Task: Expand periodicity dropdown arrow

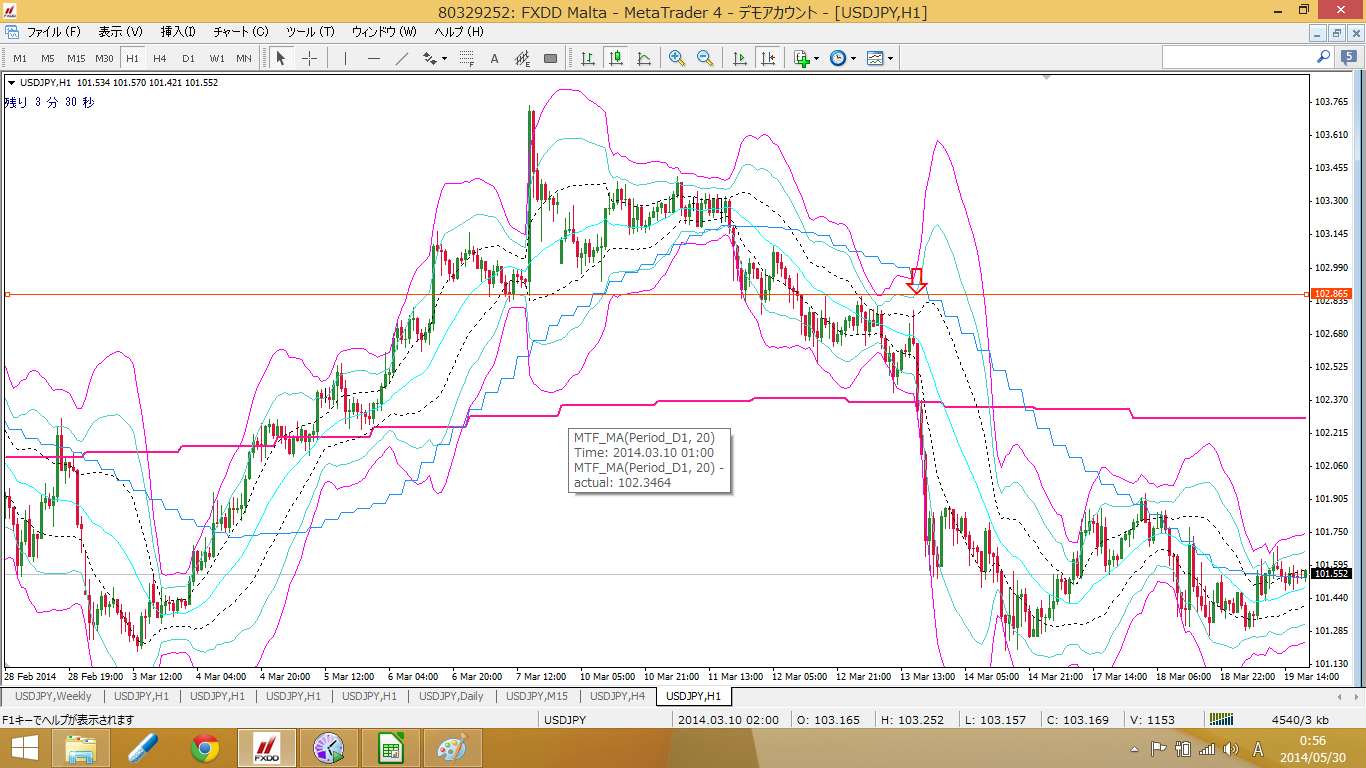Action: (853, 58)
